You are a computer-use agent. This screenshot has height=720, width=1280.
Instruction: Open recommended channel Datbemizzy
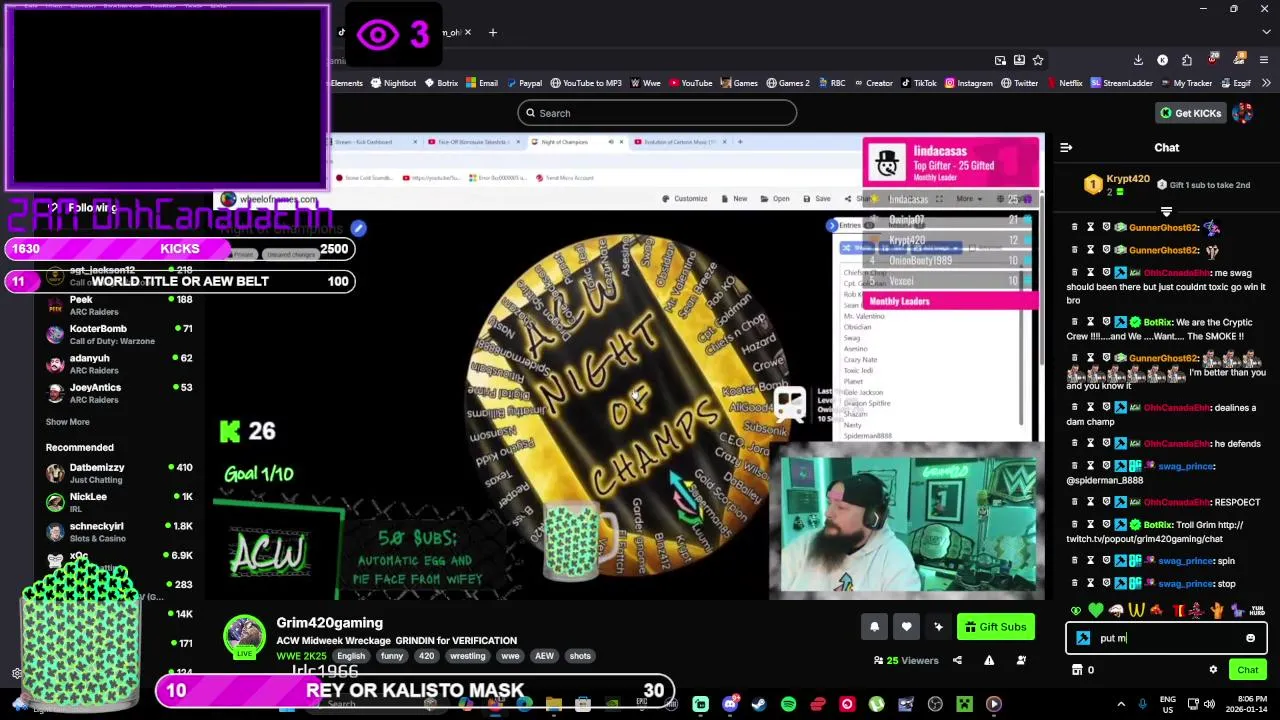pos(120,472)
